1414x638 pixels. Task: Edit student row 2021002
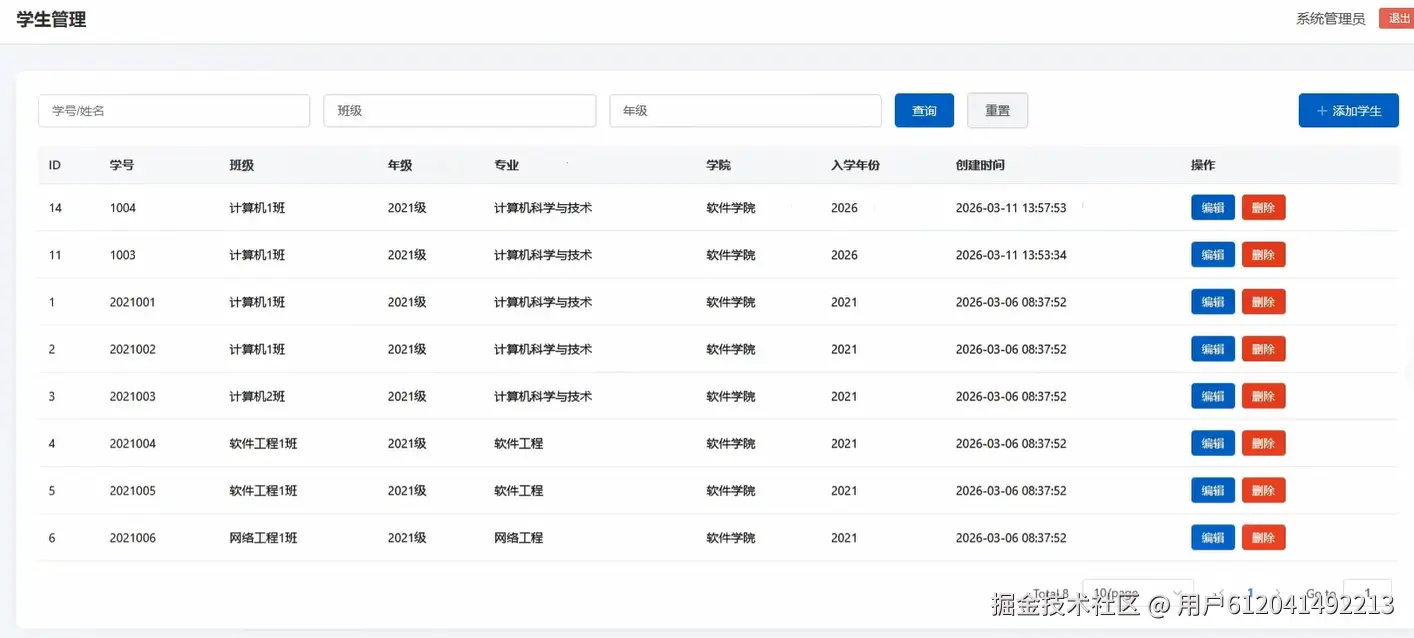click(x=1213, y=349)
